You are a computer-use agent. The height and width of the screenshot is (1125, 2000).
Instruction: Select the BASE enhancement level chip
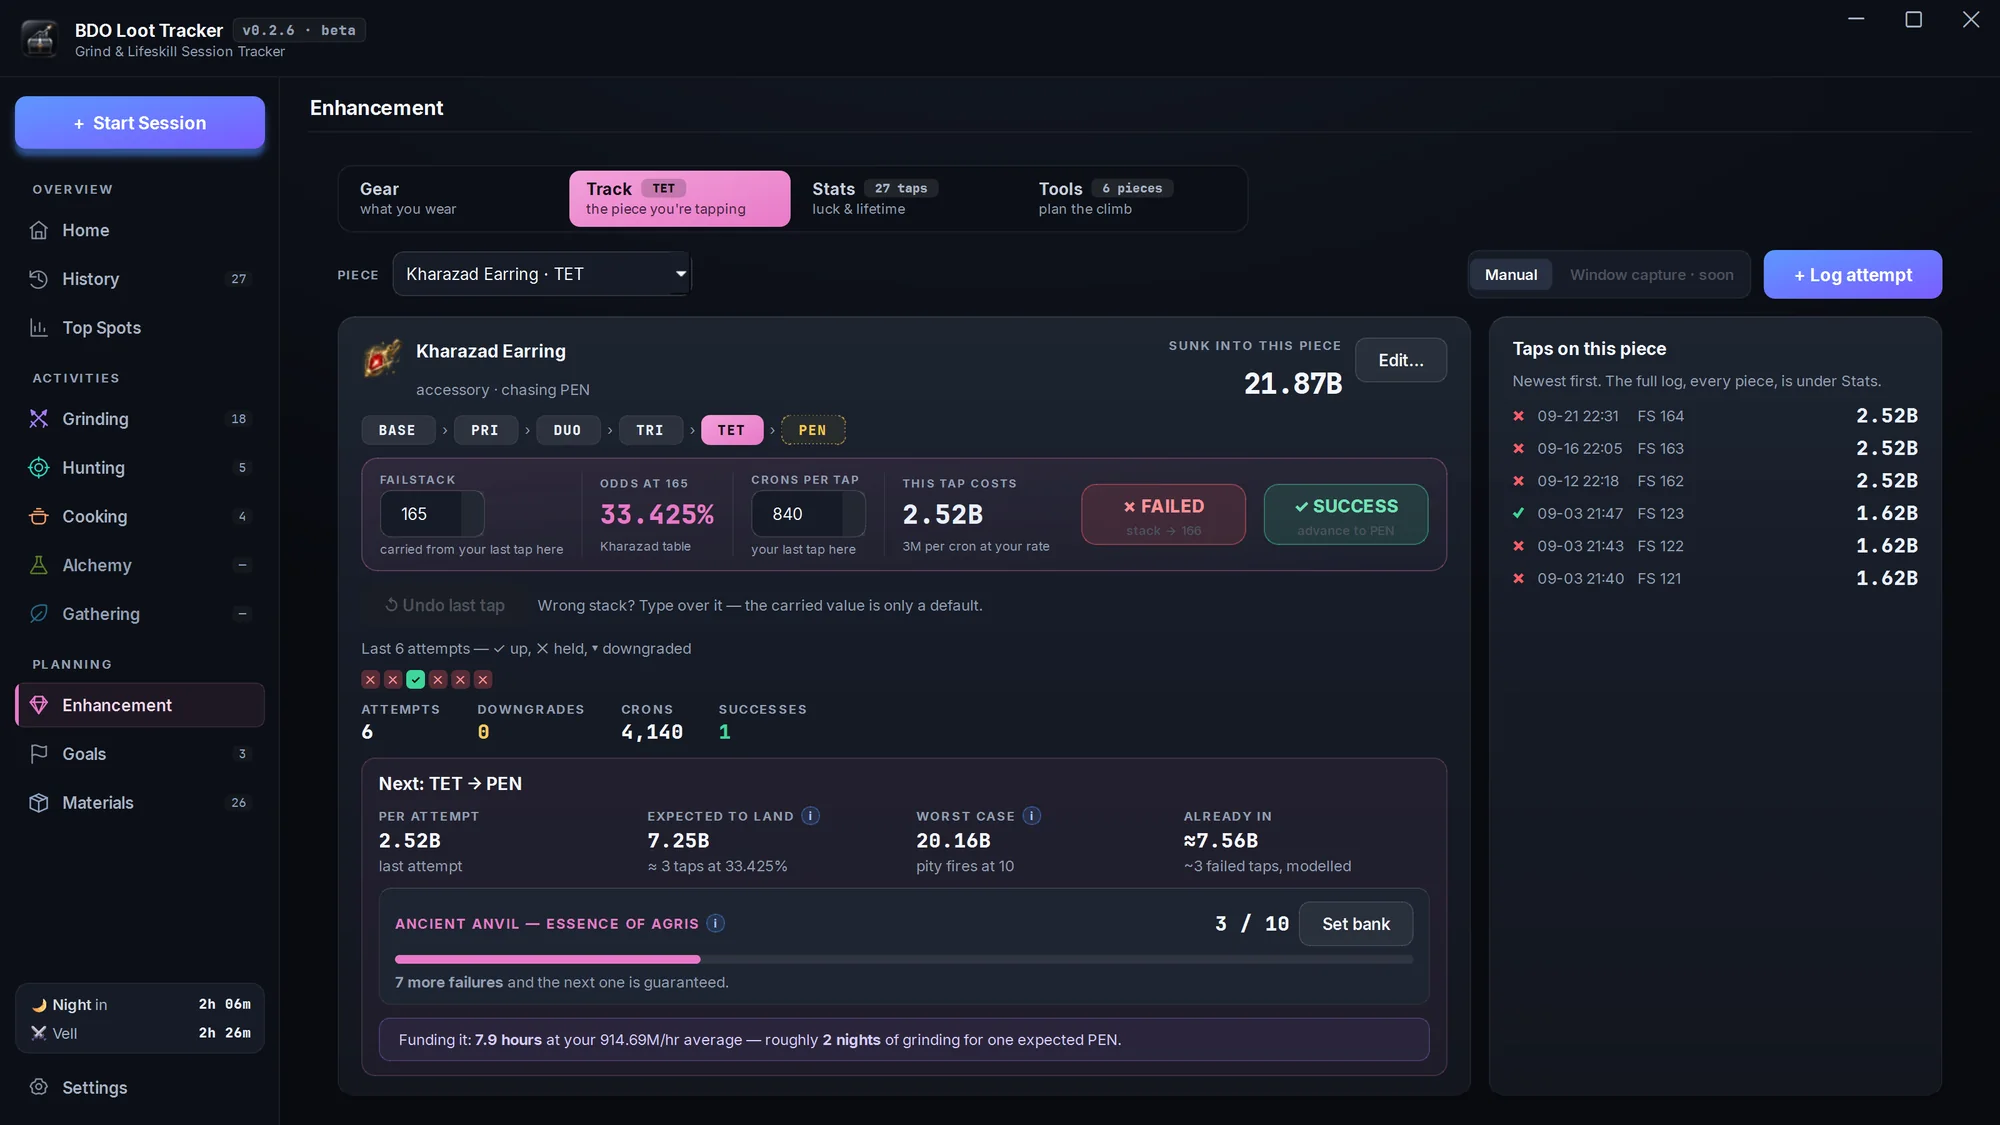[397, 430]
